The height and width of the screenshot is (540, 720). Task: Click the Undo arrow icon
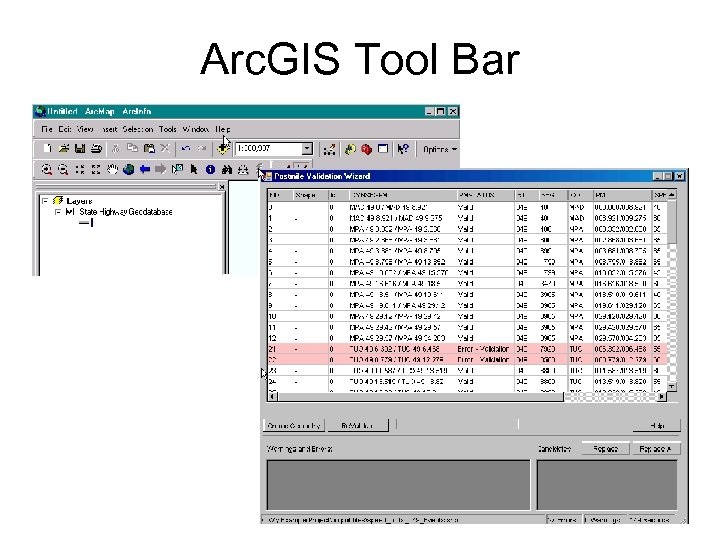186,148
